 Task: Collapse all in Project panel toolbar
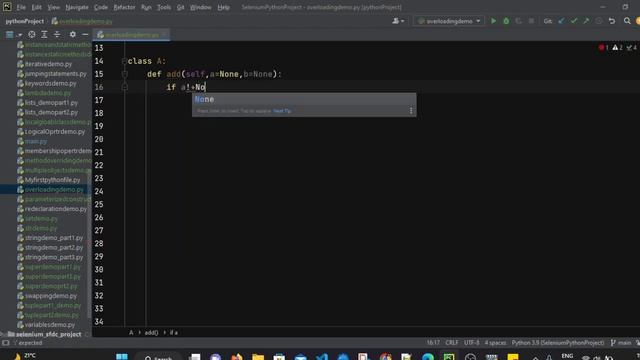coord(57,35)
